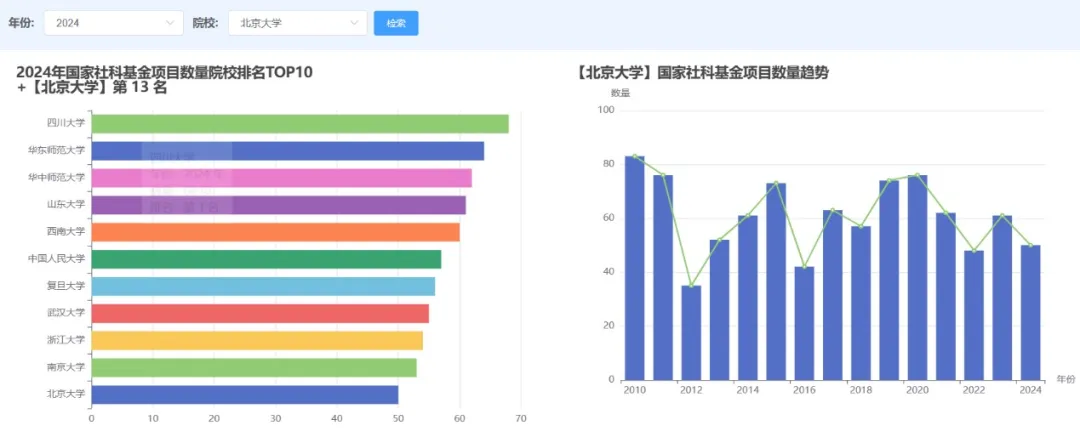Click the 2020 bar in trend chart
Image resolution: width=1080 pixels, height=437 pixels.
[917, 278]
